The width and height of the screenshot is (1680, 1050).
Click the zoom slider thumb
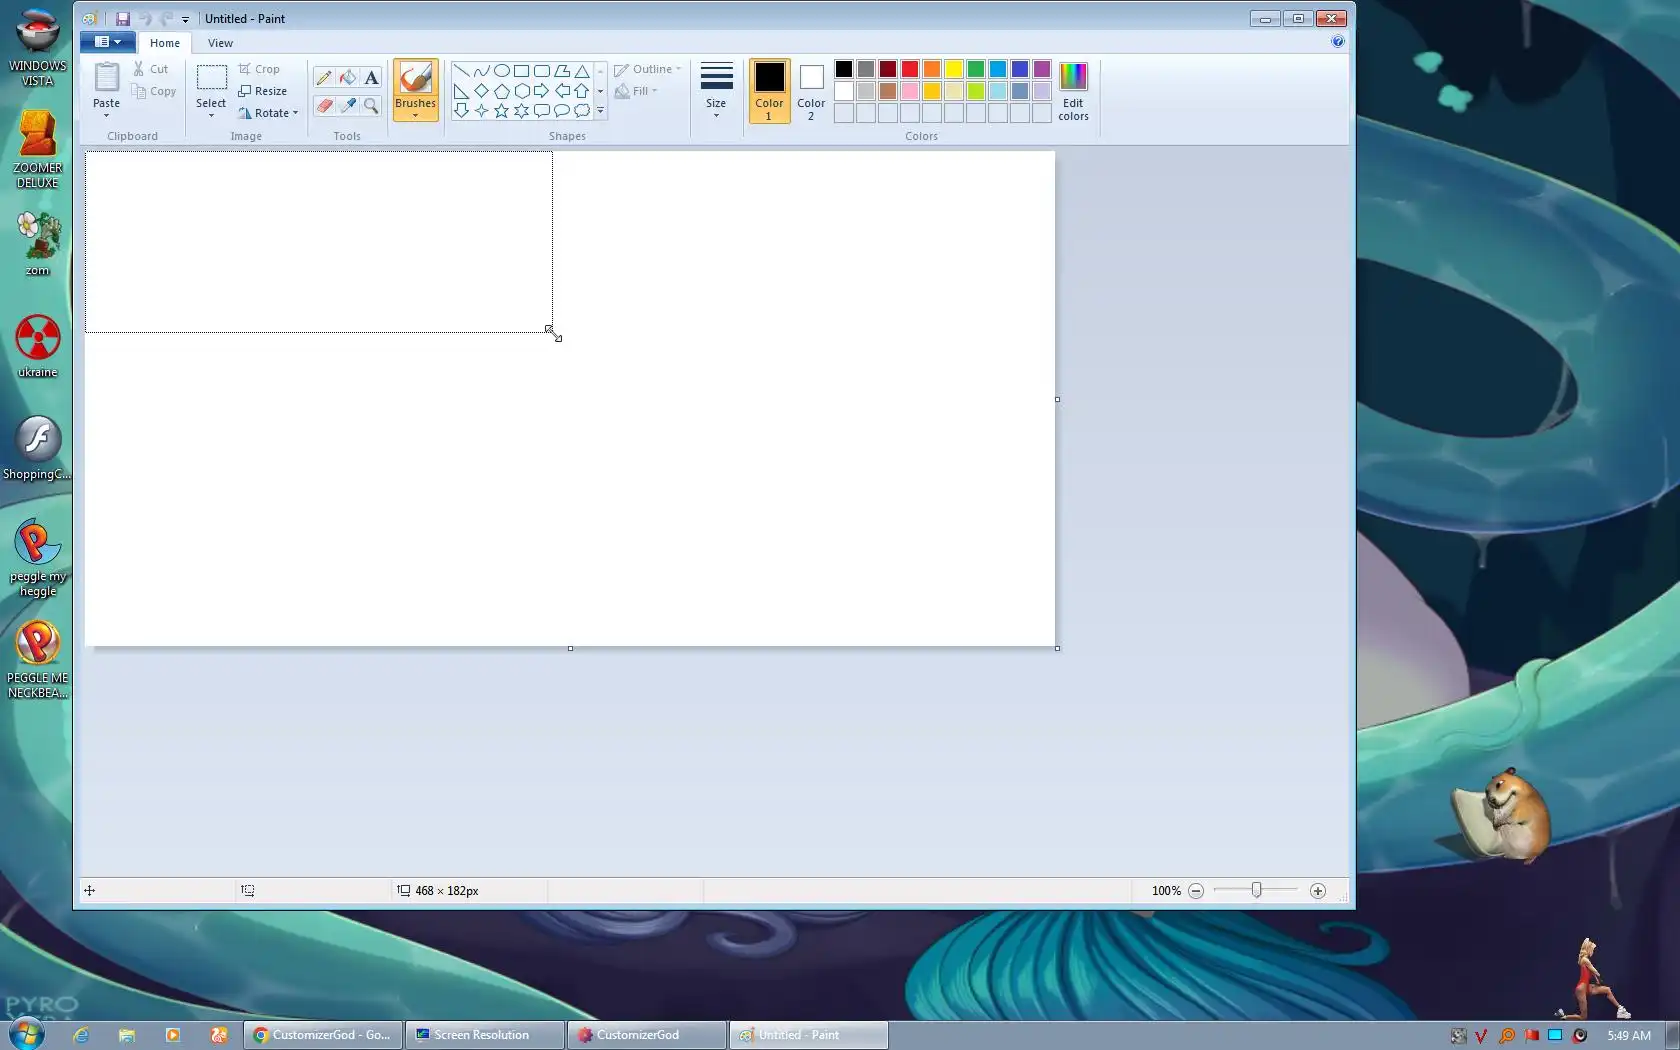tap(1257, 890)
